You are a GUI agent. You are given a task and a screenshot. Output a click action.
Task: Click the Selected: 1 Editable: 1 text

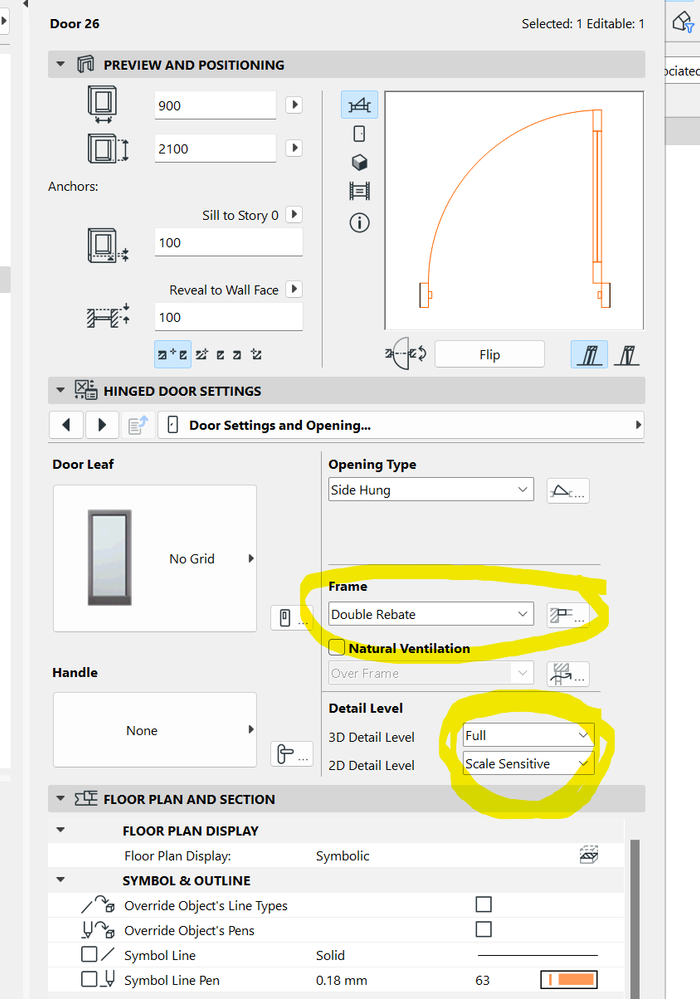pyautogui.click(x=583, y=24)
